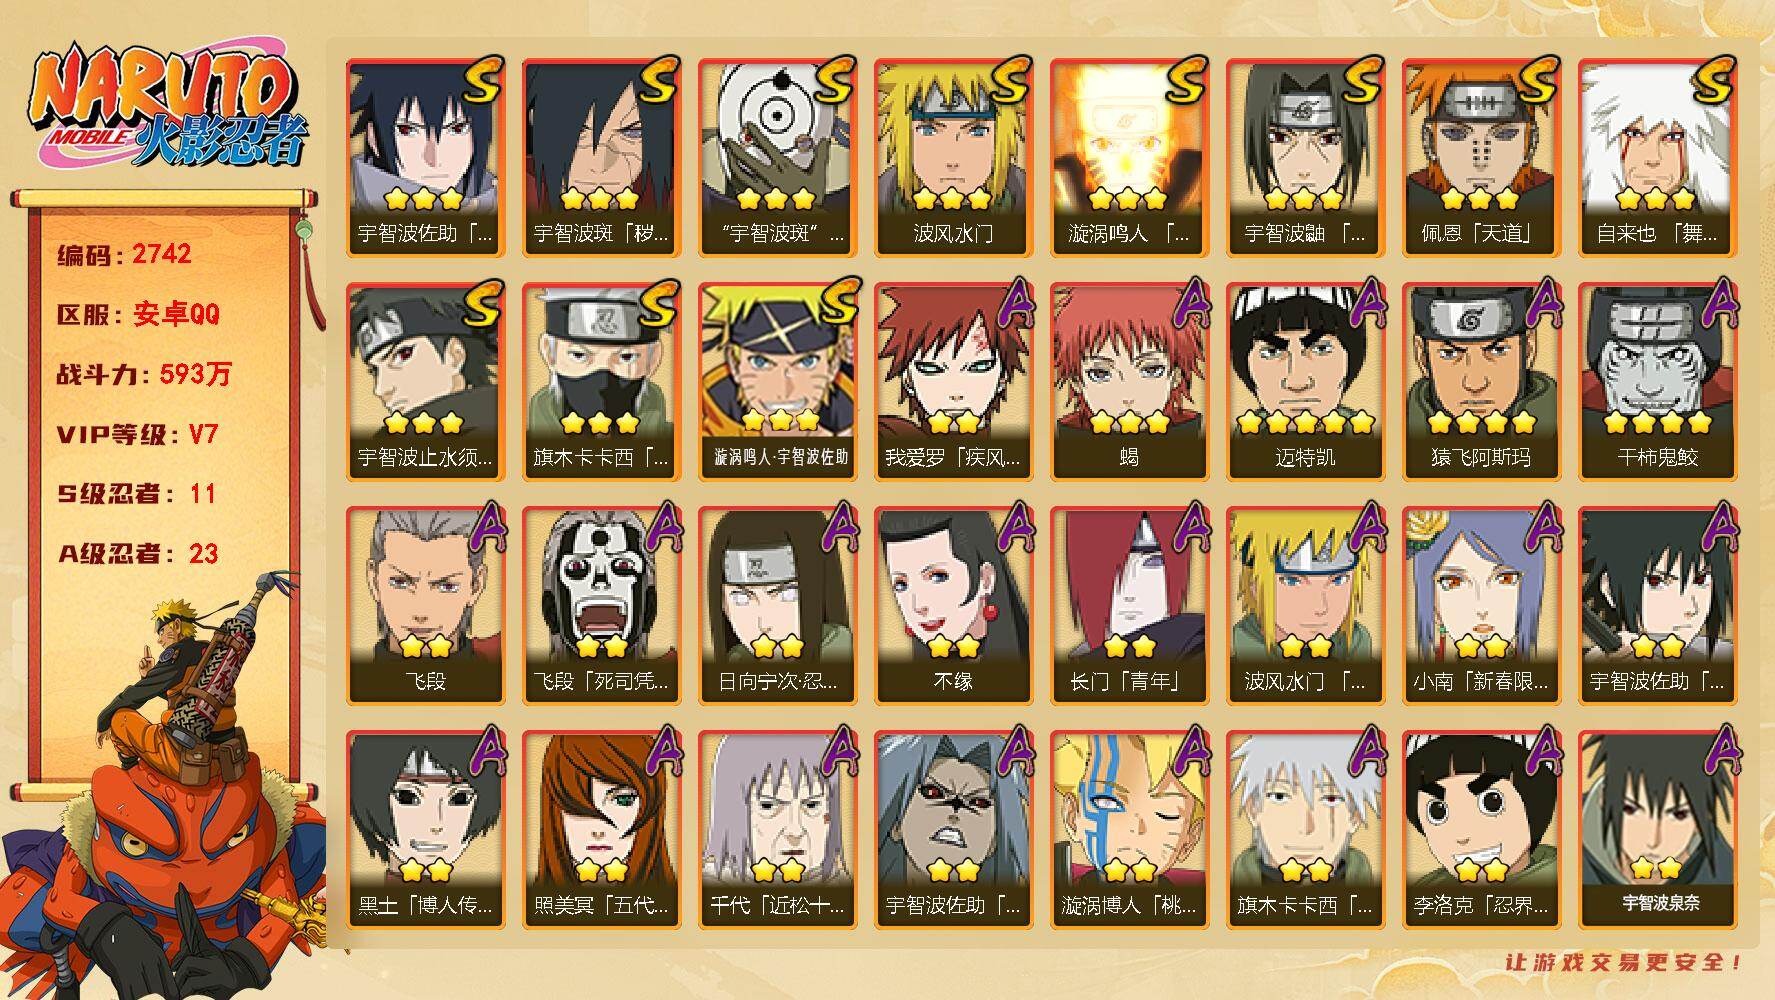Click the VIP等级: V7 line

coord(138,435)
